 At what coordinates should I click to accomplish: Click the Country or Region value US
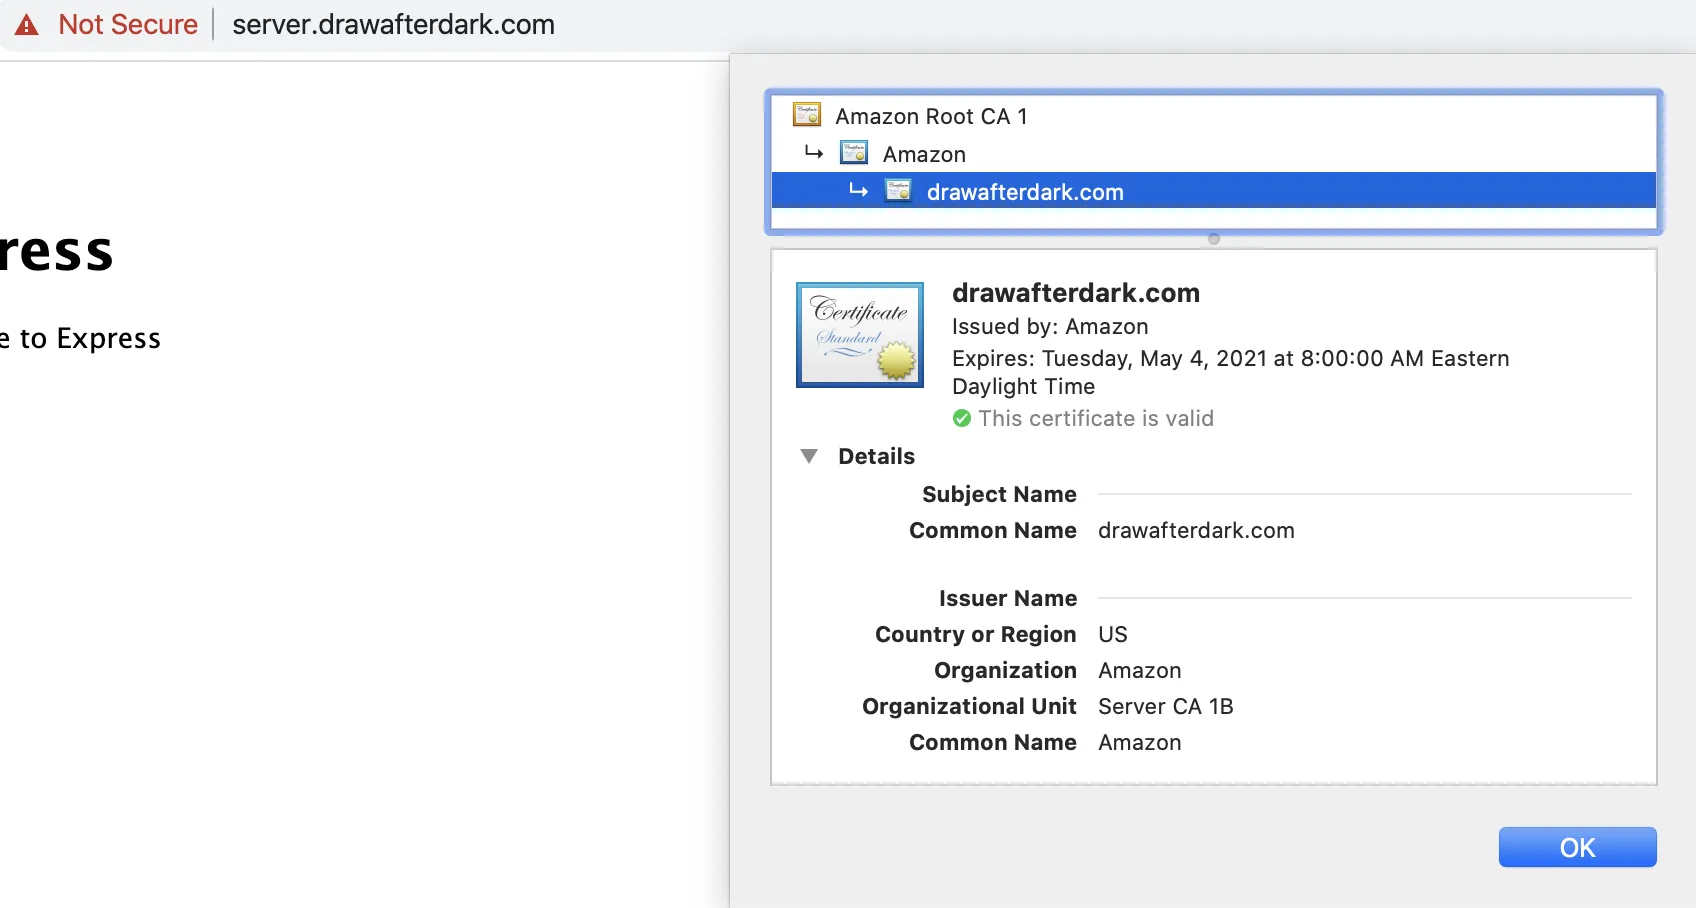click(1113, 634)
